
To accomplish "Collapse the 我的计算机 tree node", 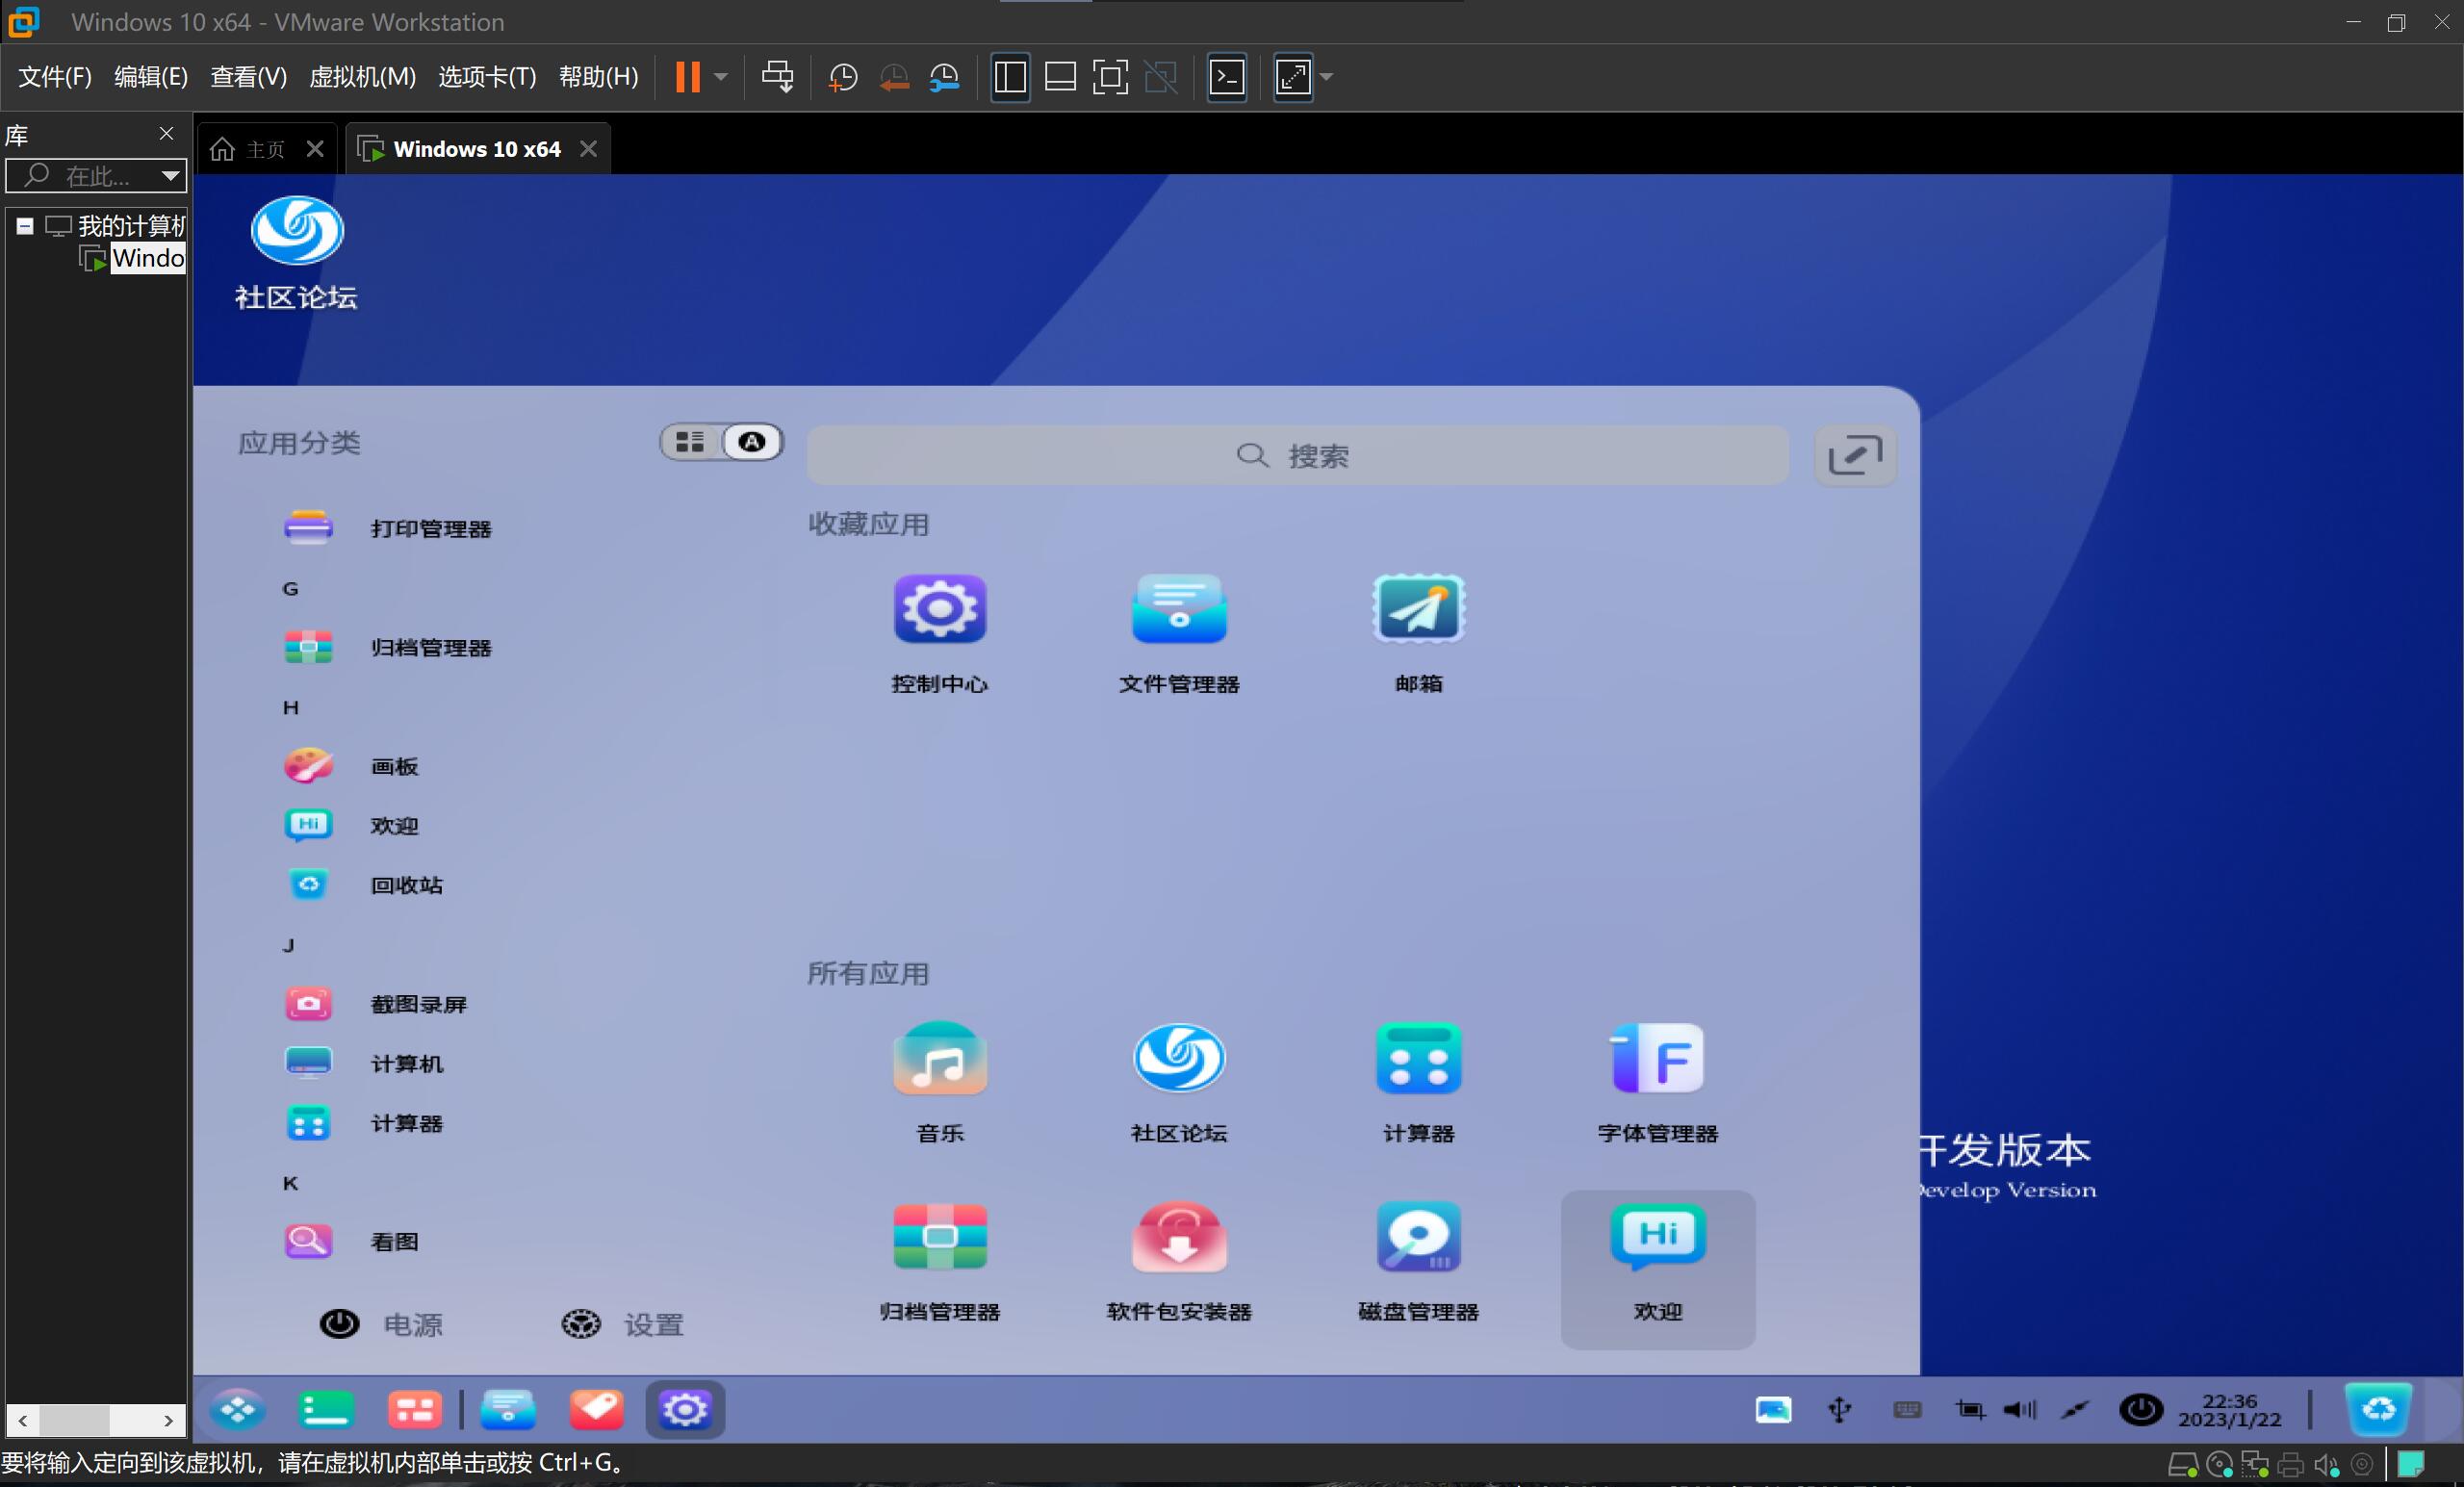I will coord(25,226).
